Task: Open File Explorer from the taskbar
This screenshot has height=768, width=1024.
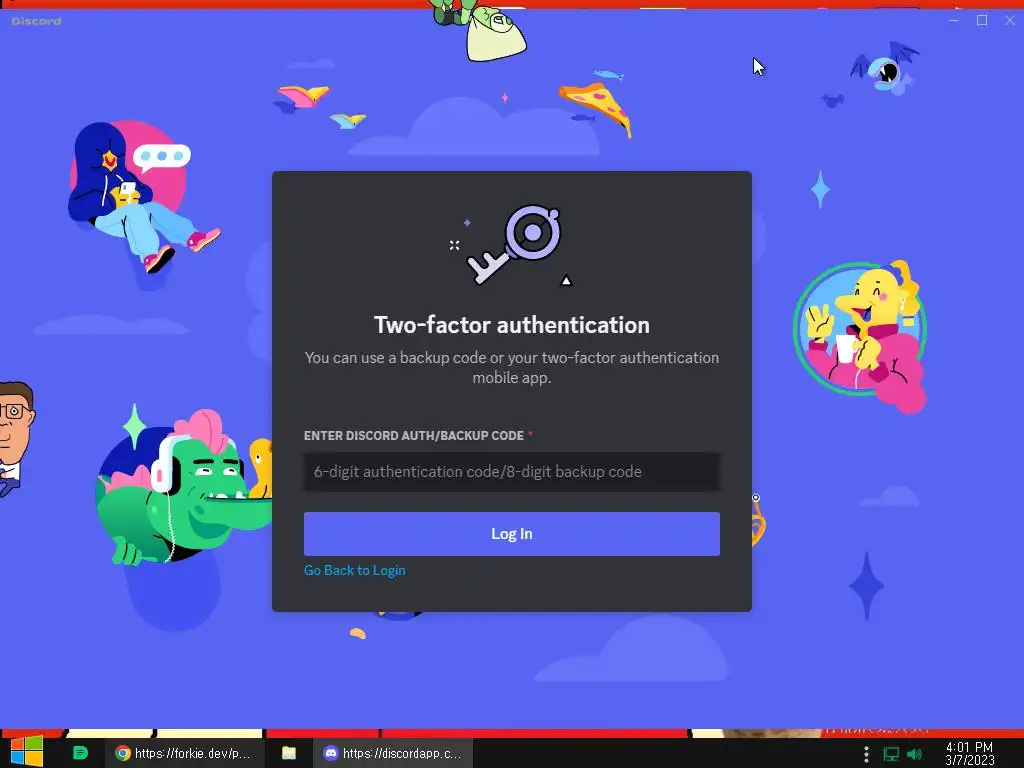Action: 289,753
